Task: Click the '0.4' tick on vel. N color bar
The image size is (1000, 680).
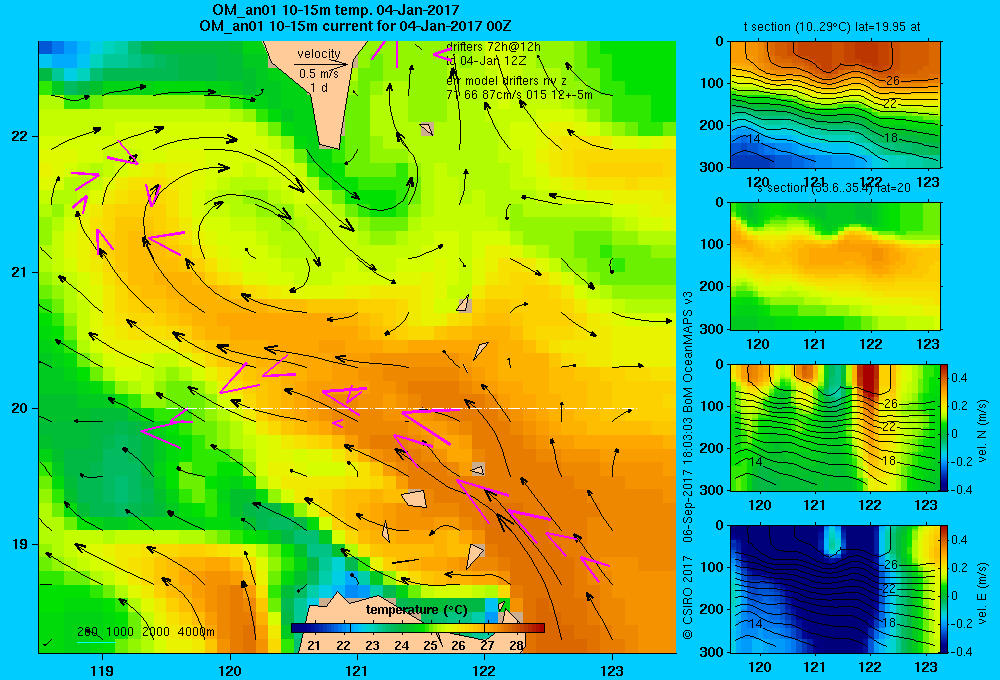Action: (960, 378)
